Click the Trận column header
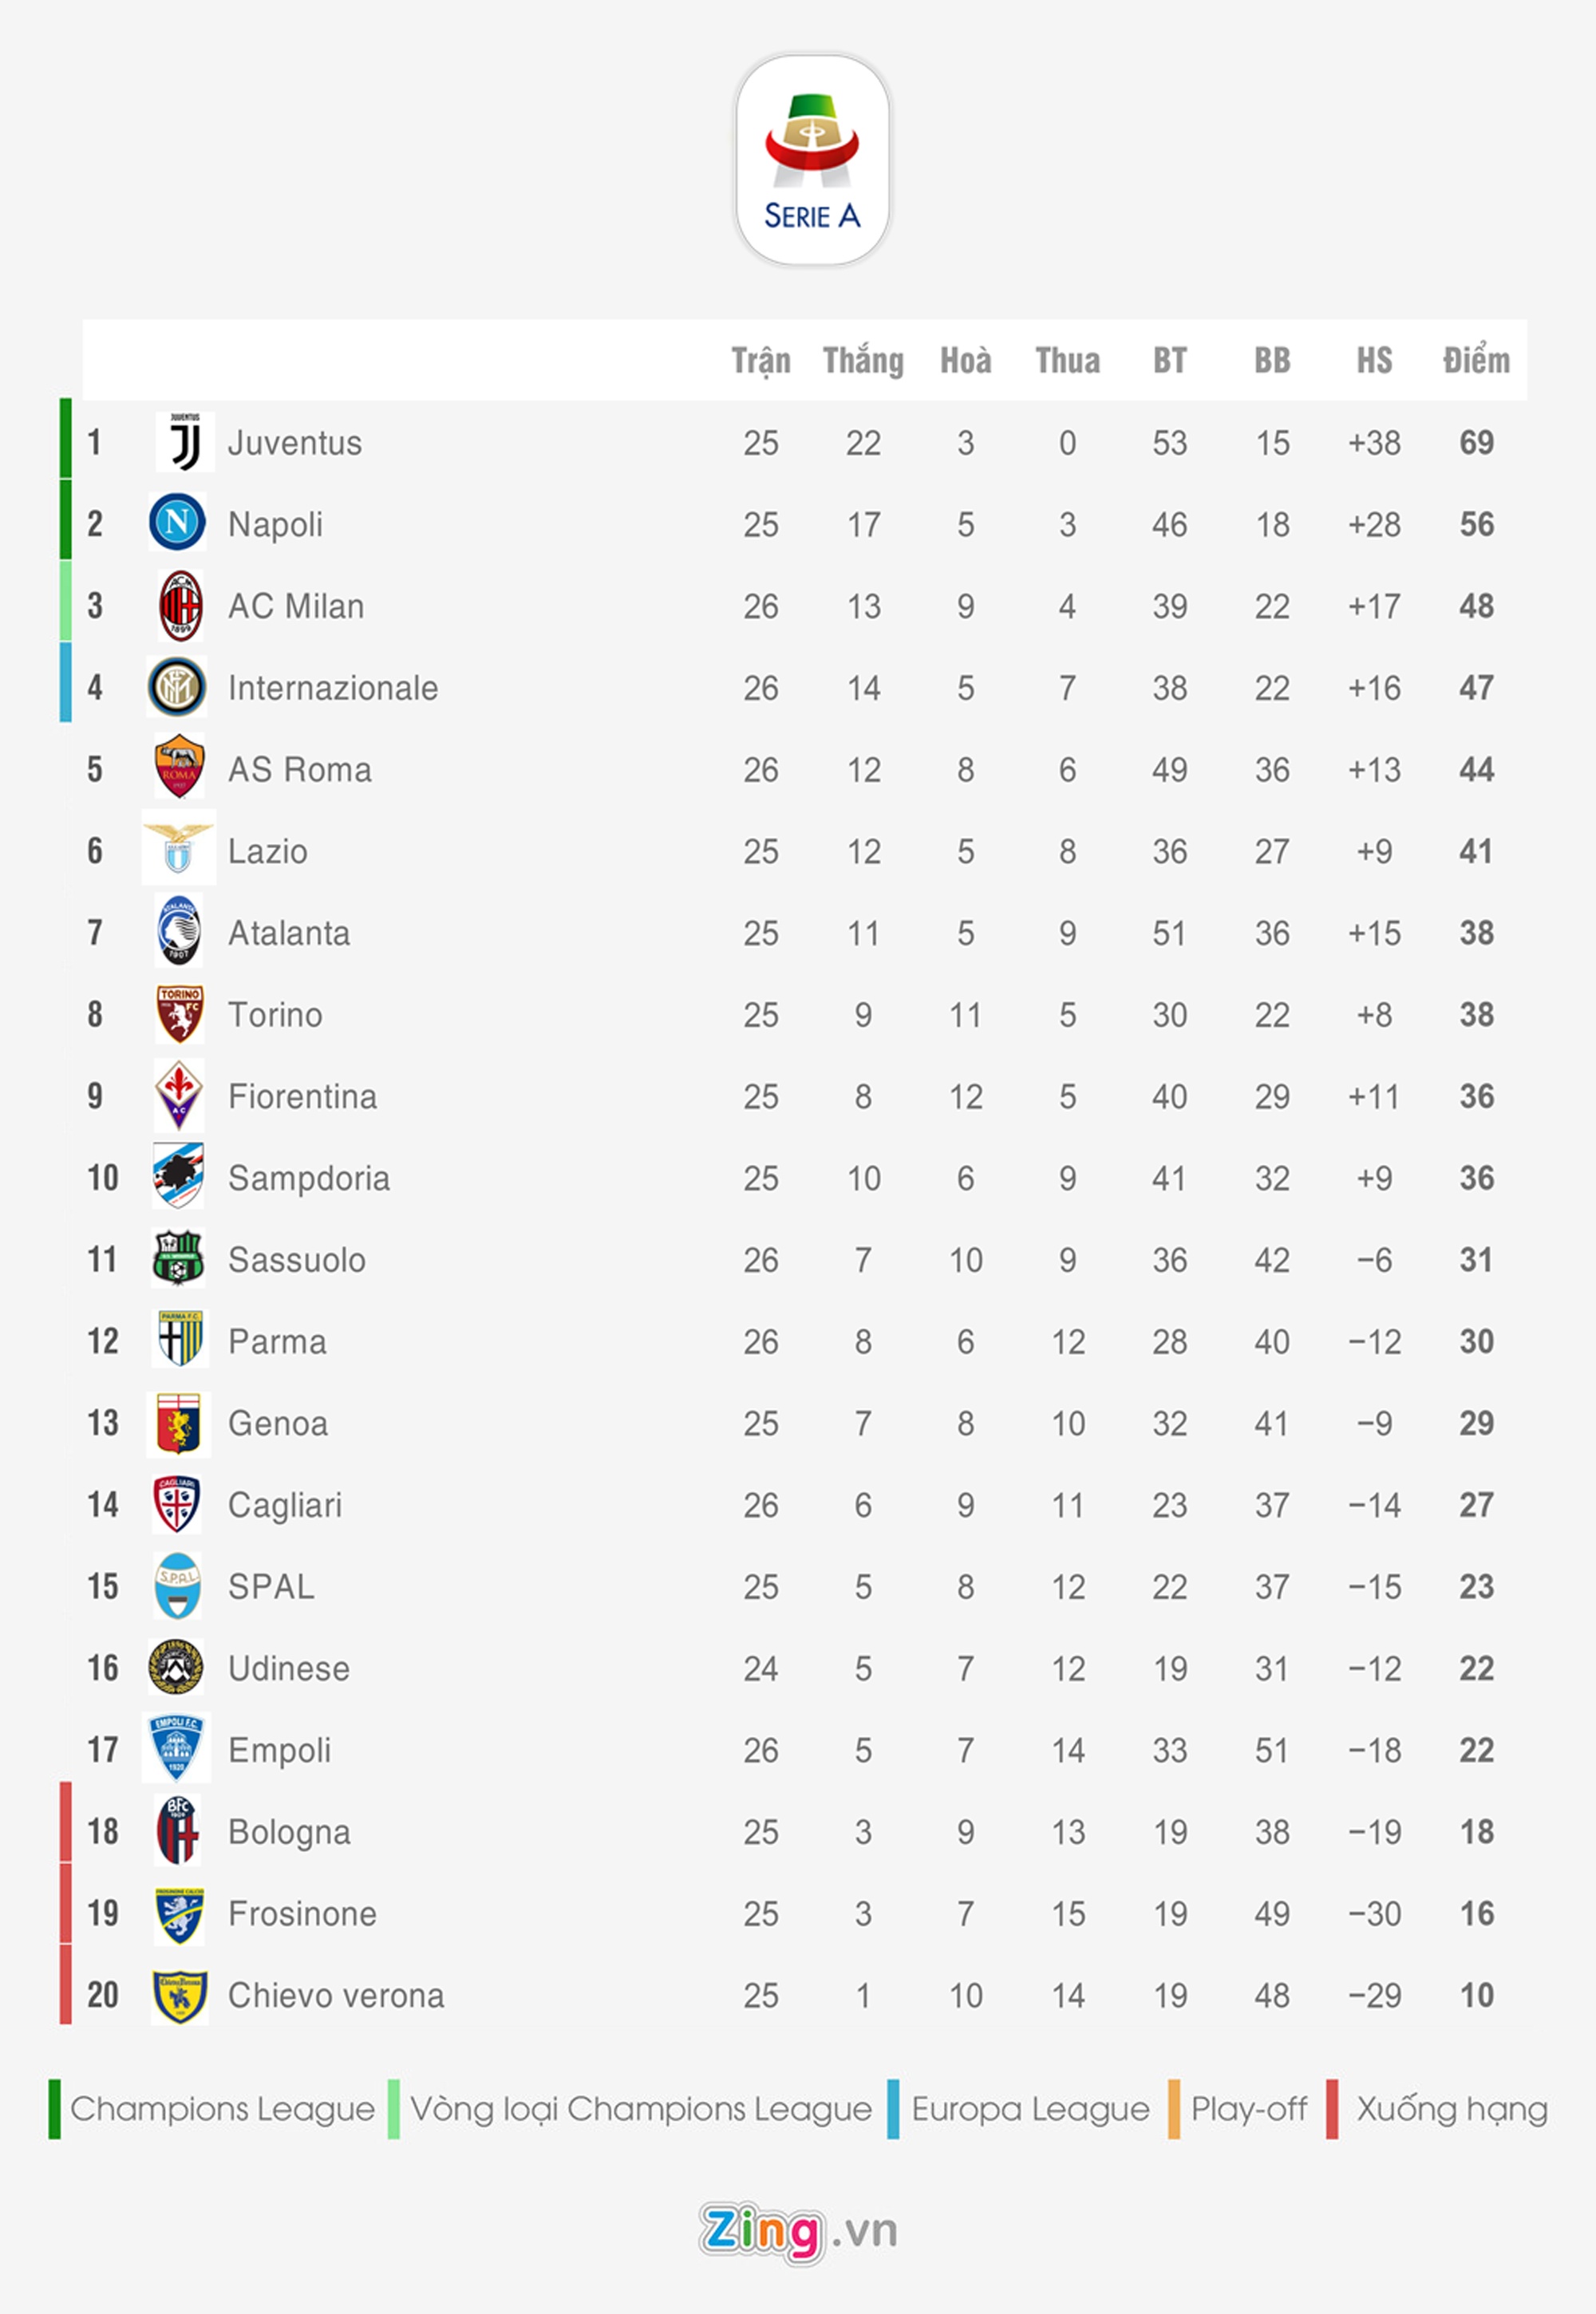 [x=761, y=360]
